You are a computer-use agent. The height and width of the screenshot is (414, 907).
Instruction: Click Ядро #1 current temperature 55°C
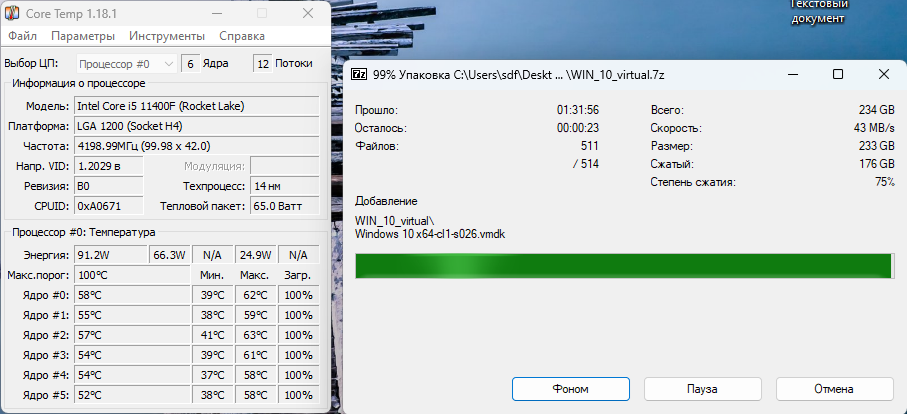click(x=132, y=315)
